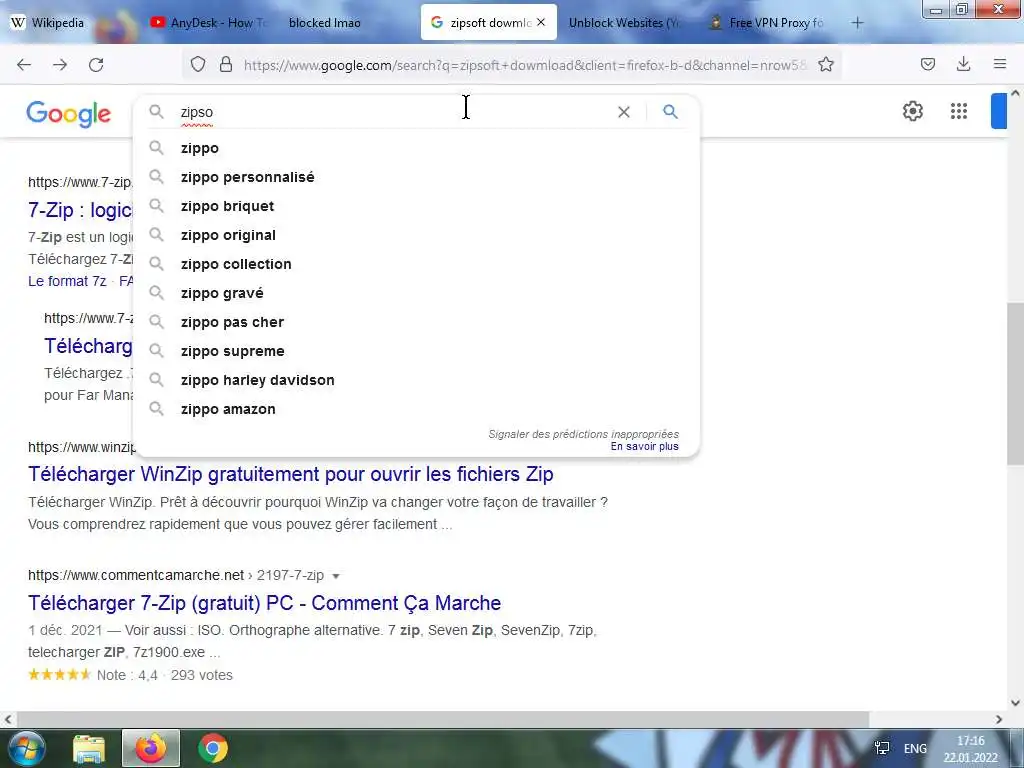
Task: Submit search with blue magnifier icon
Action: click(x=670, y=112)
